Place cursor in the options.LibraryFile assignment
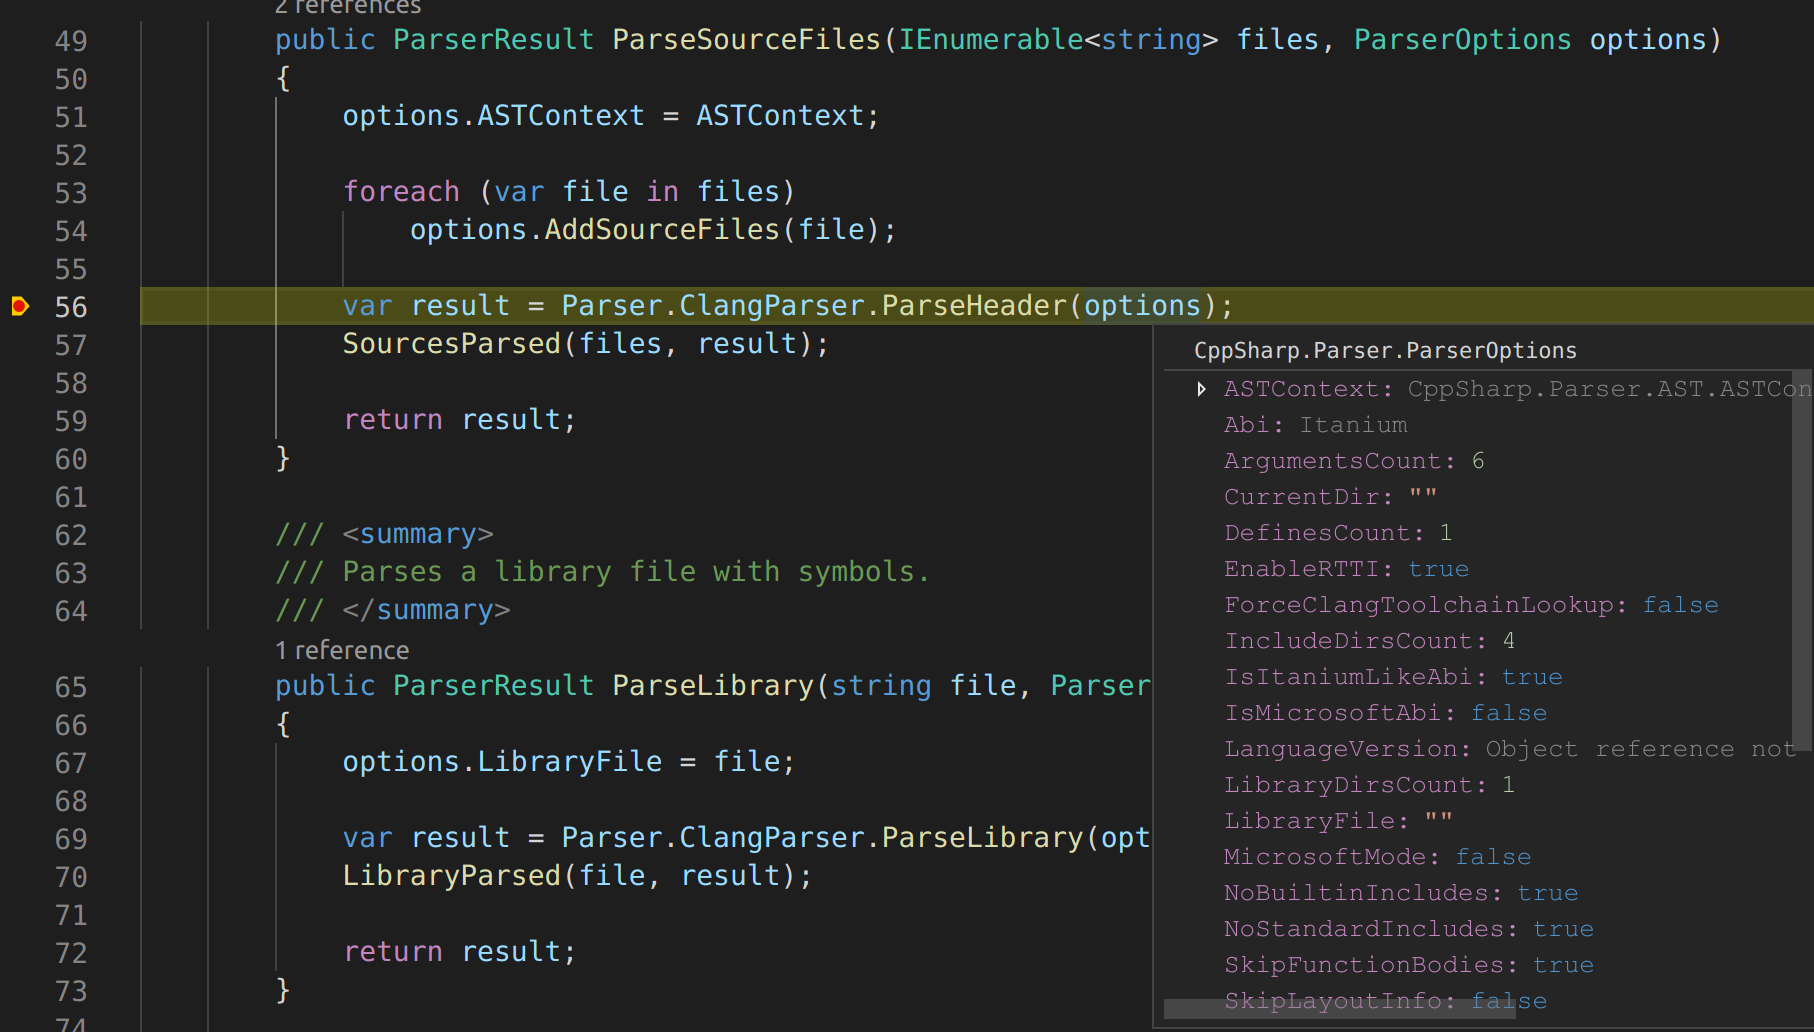Screen dimensions: 1814x1032 click(x=569, y=761)
